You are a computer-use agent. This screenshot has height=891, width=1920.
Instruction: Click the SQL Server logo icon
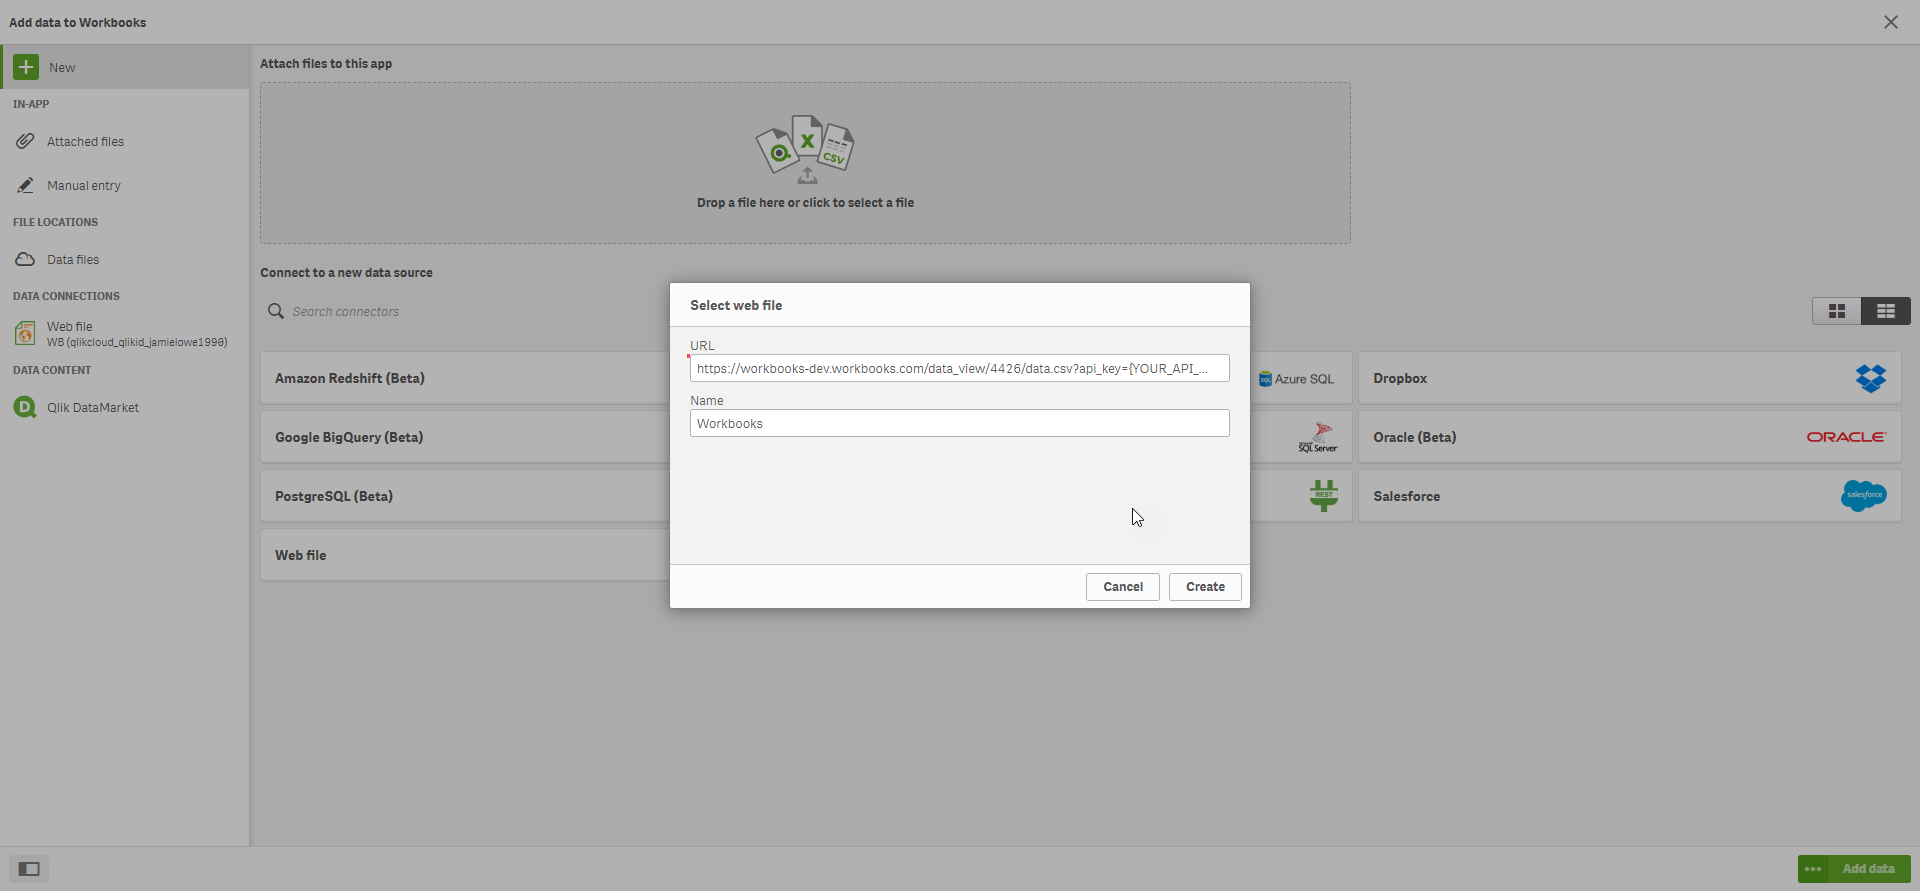1318,437
